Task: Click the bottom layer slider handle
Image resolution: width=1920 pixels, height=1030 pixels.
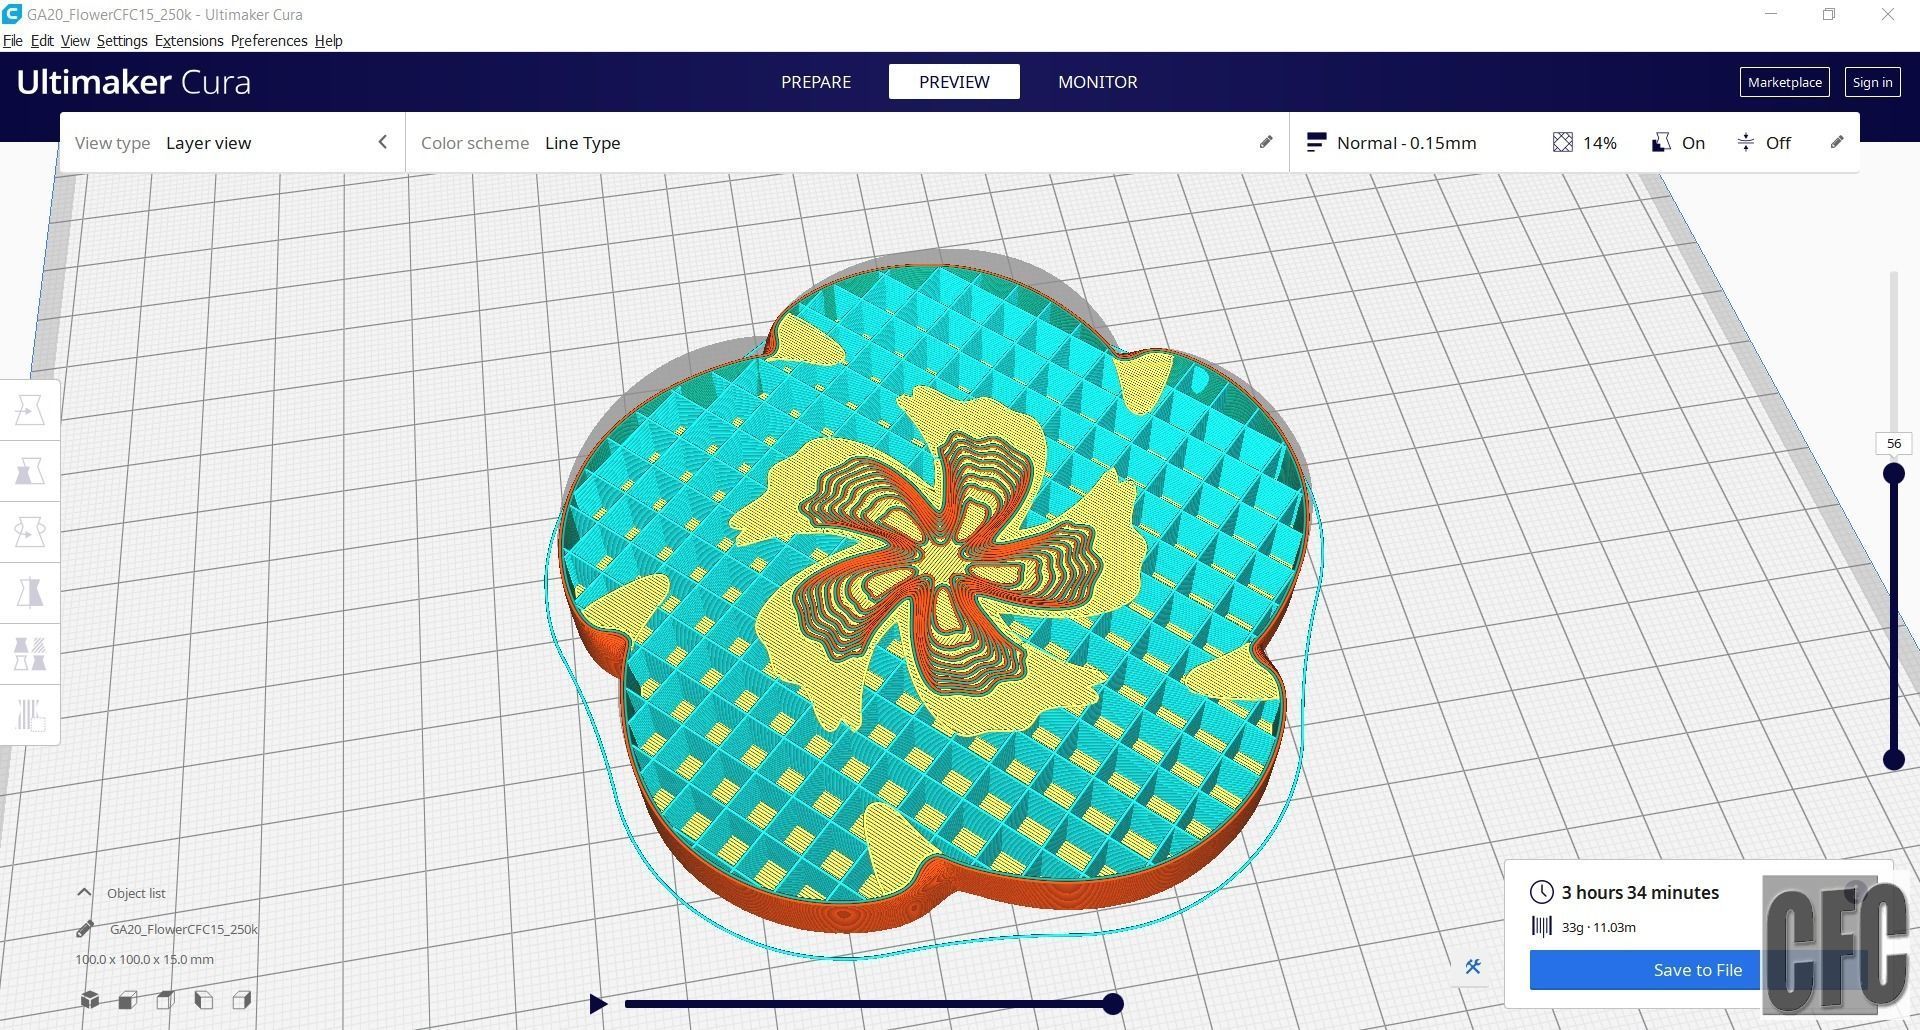Action: pos(1894,760)
